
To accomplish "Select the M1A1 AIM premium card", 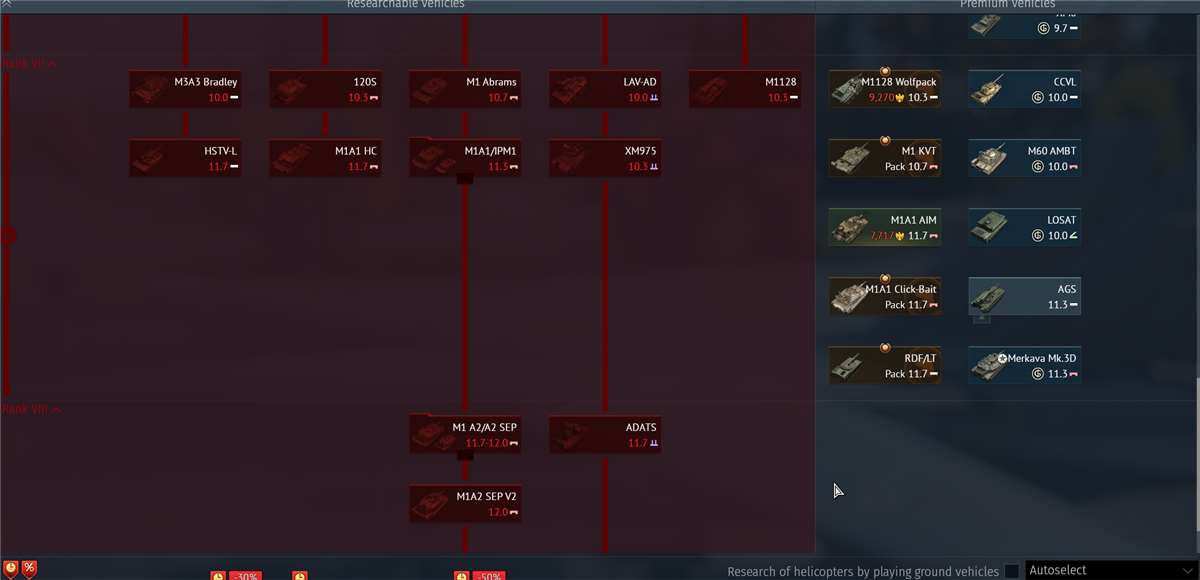I will (x=885, y=227).
